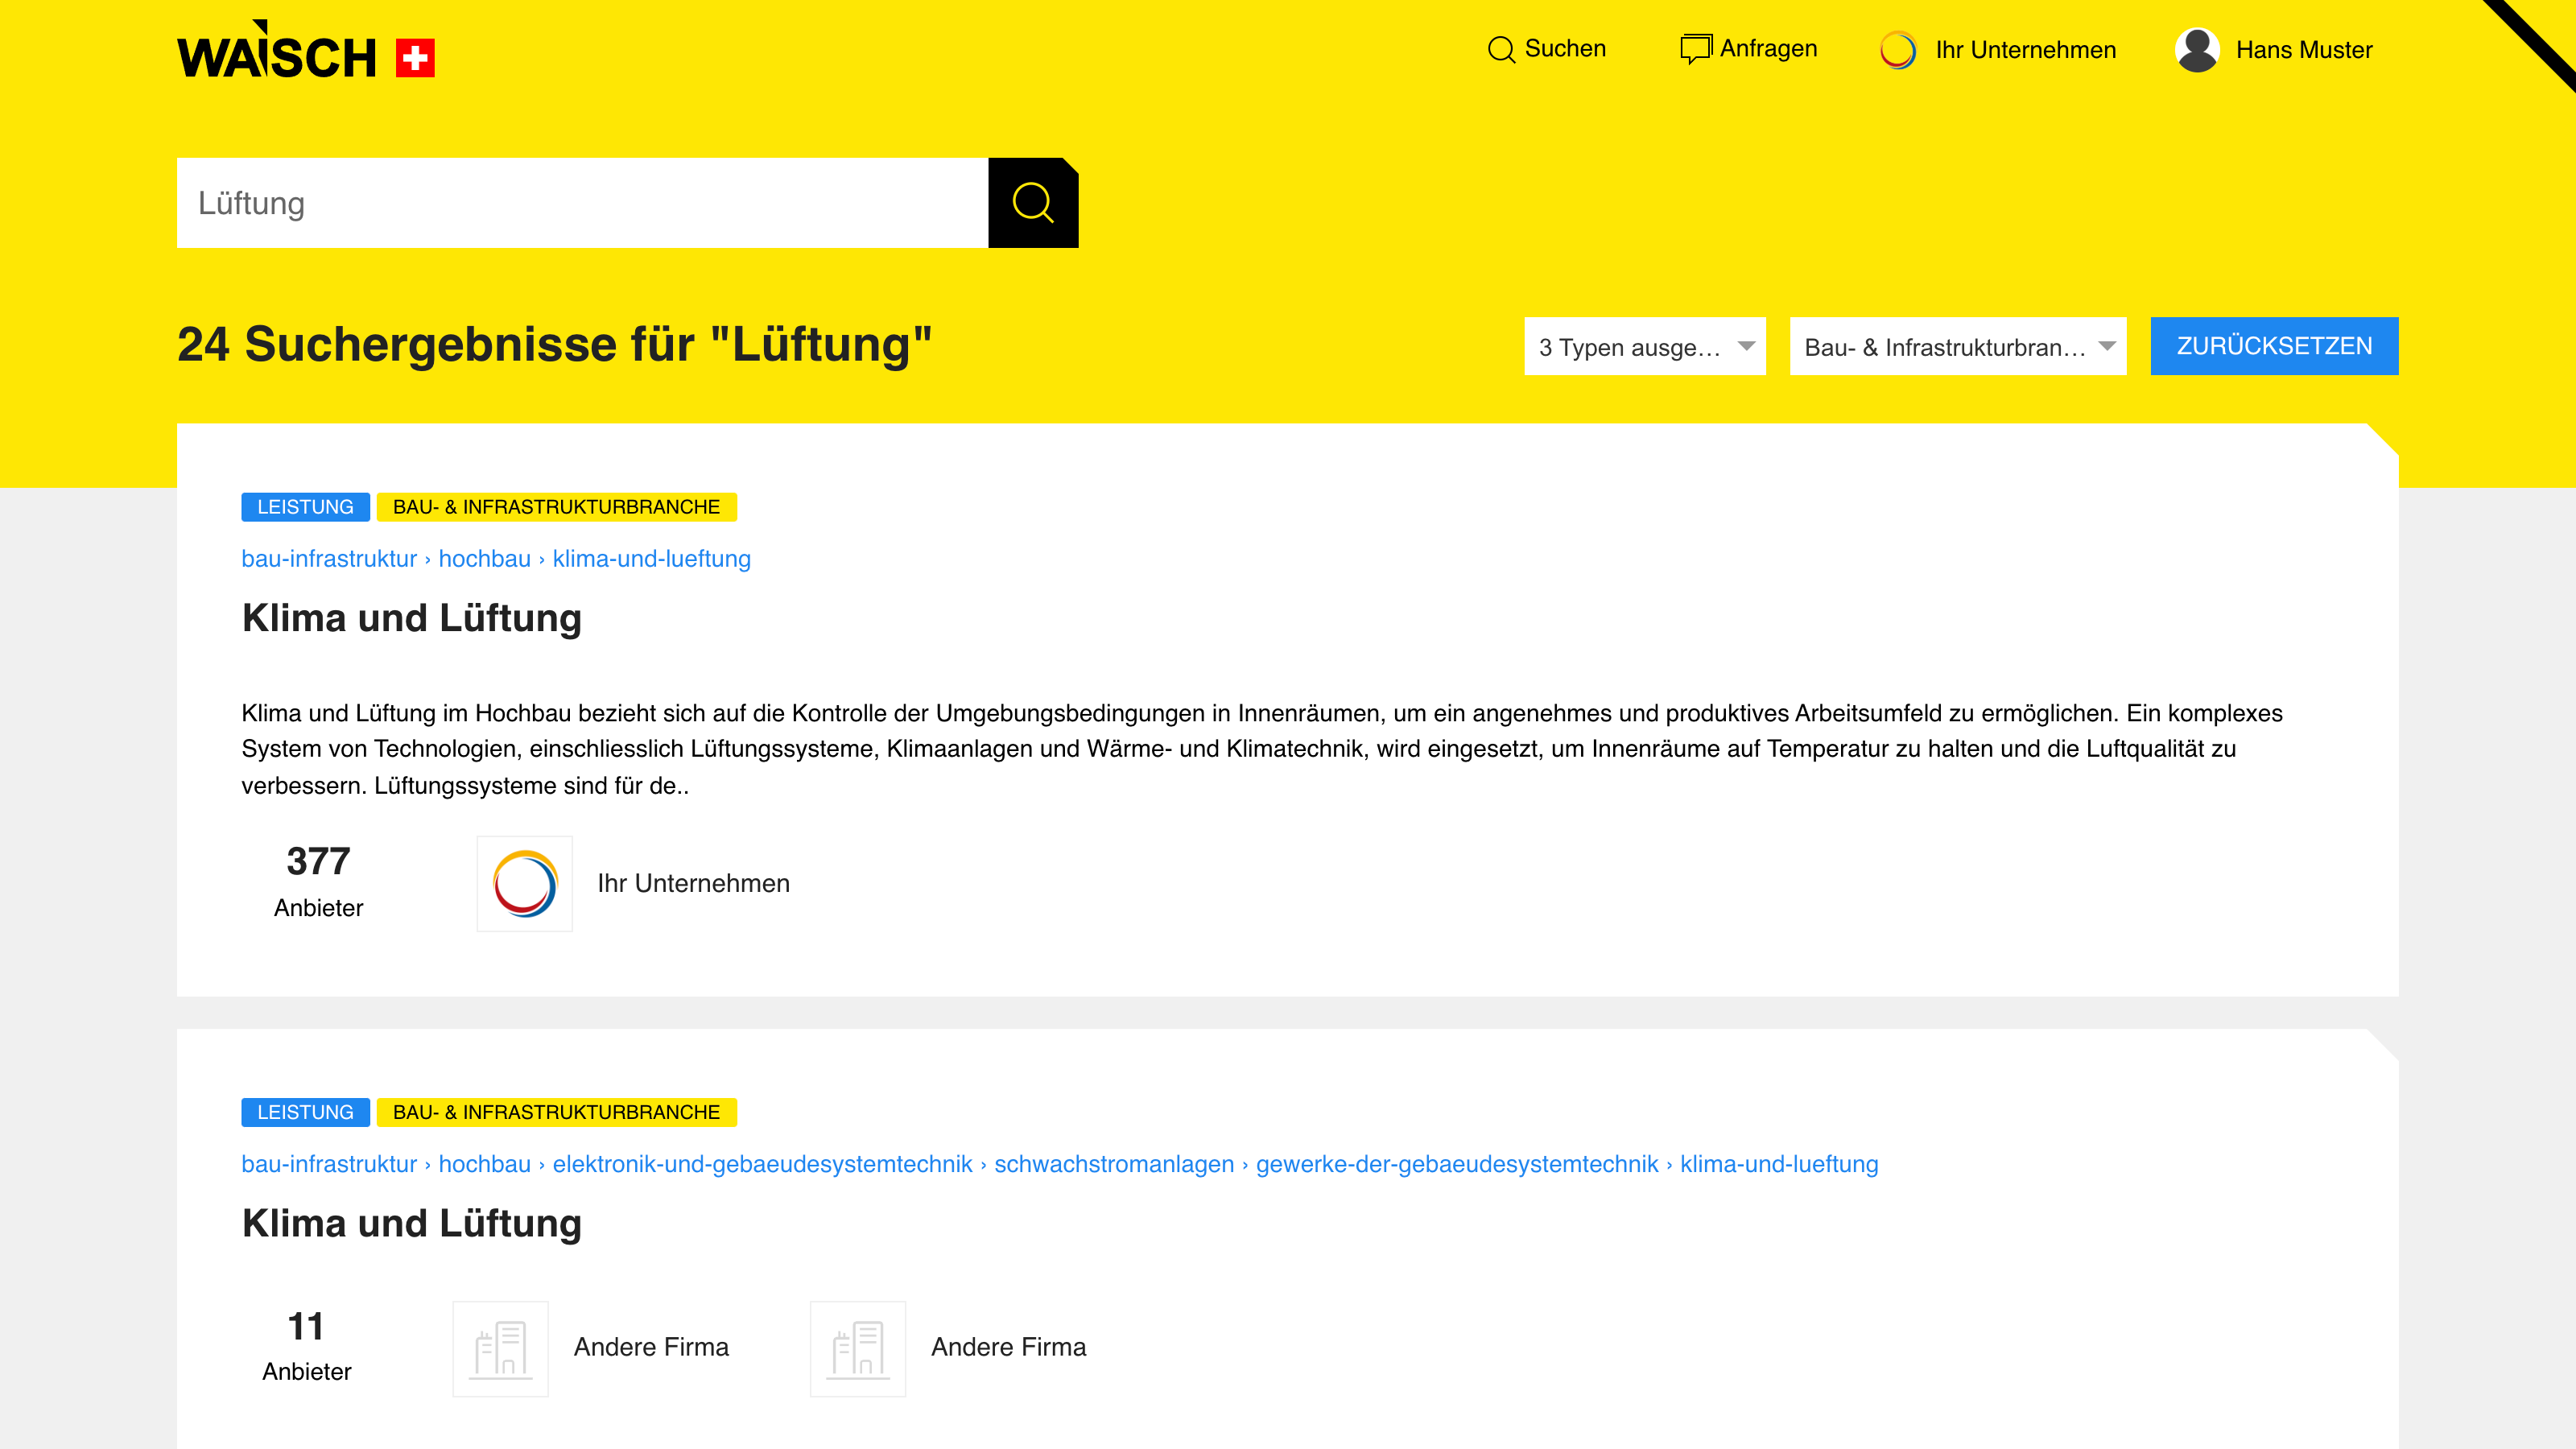Click the speech bubble icon beside Anfragen
Screen dimensions: 2576x1449
[x=1695, y=49]
